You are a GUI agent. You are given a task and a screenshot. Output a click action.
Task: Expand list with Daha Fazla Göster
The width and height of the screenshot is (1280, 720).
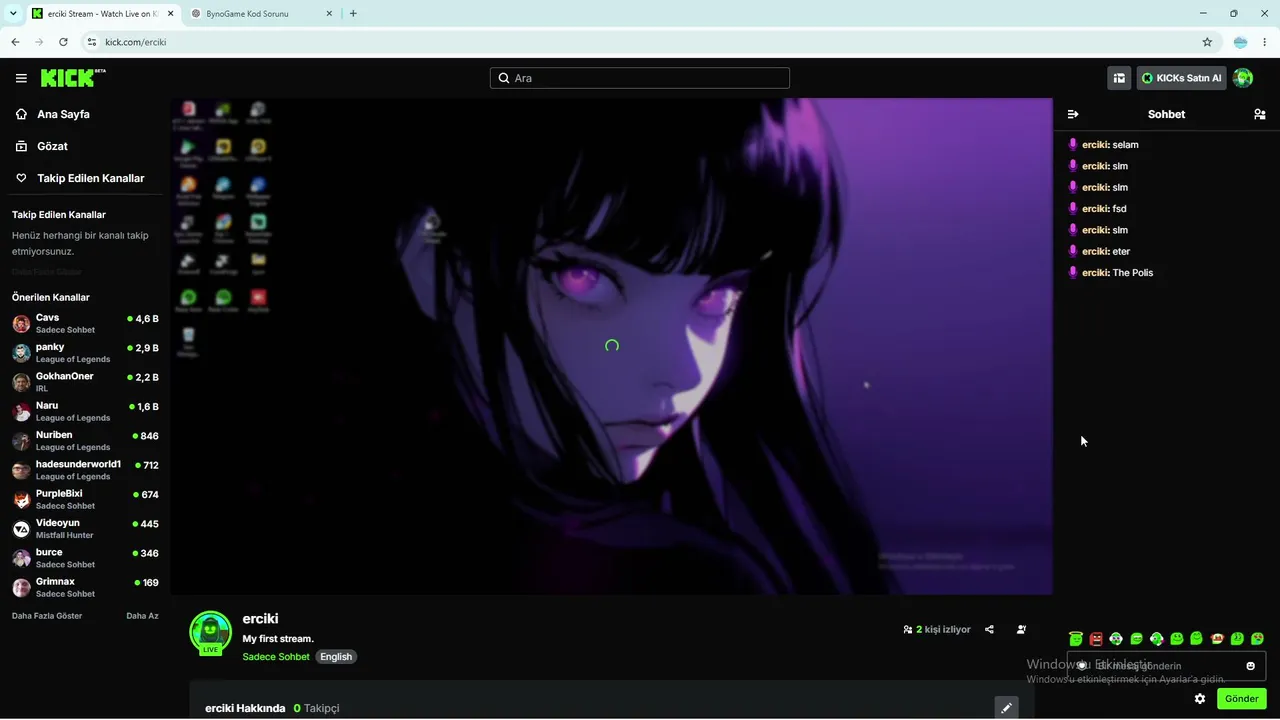(x=47, y=616)
